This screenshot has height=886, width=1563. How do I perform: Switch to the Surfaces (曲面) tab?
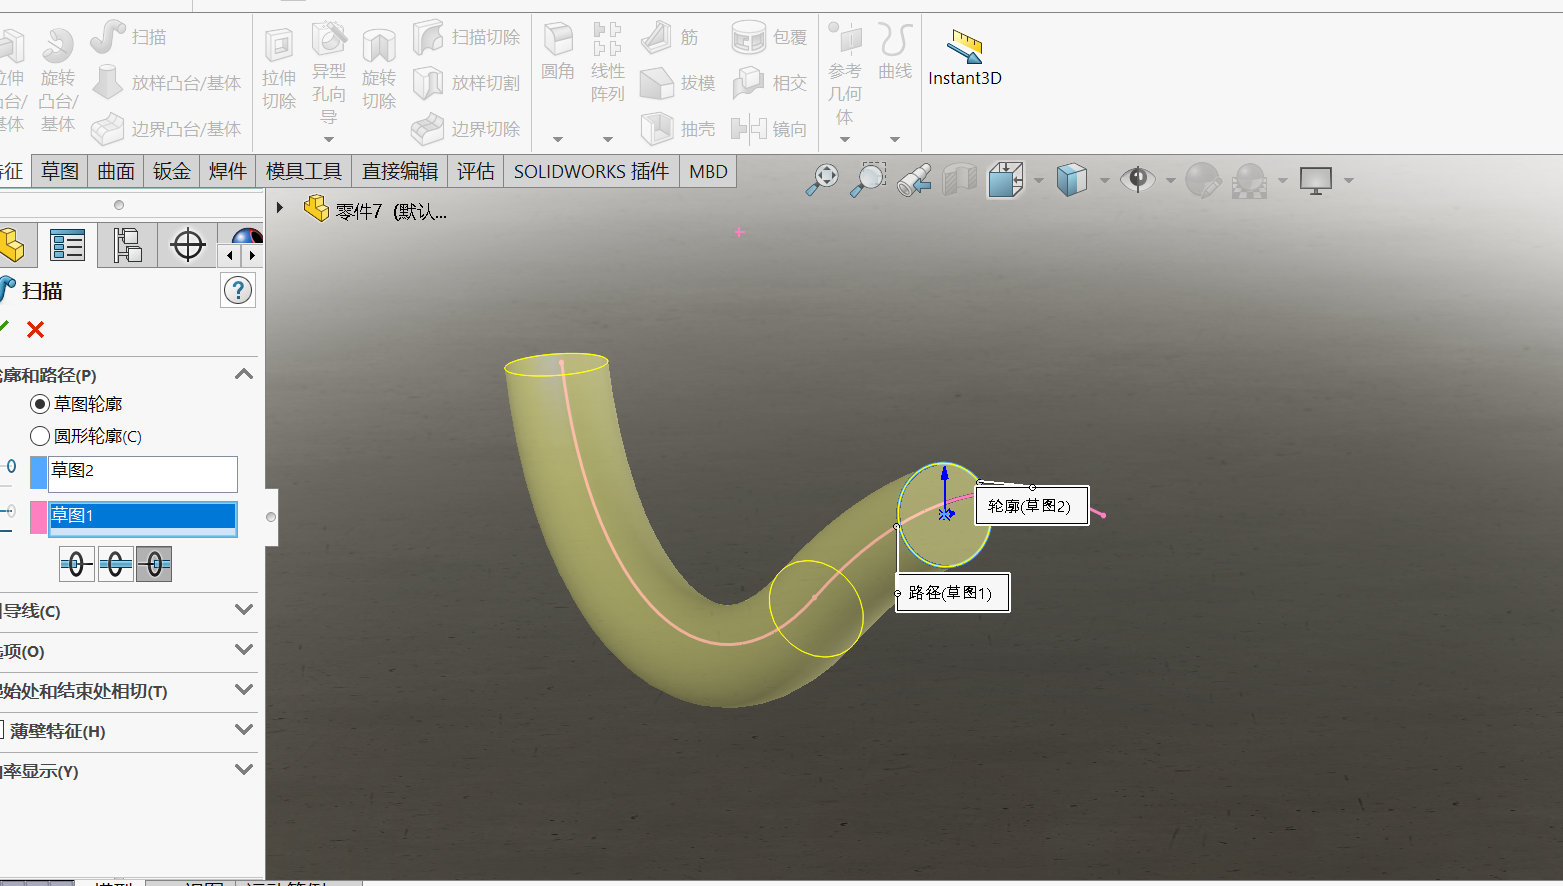pos(116,172)
